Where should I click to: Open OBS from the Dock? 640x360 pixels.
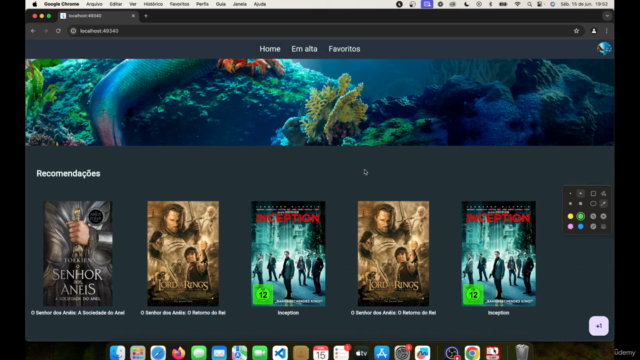tap(452, 352)
